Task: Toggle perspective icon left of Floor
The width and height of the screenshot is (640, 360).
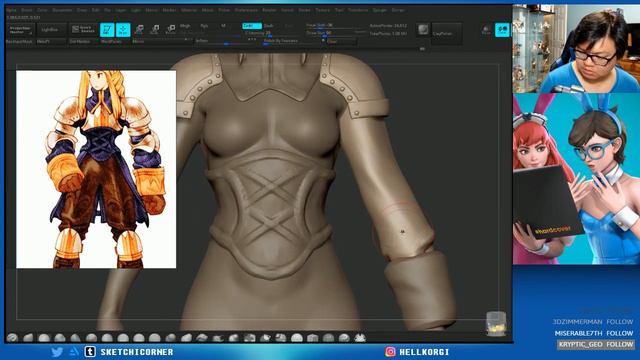Action: pos(486,30)
